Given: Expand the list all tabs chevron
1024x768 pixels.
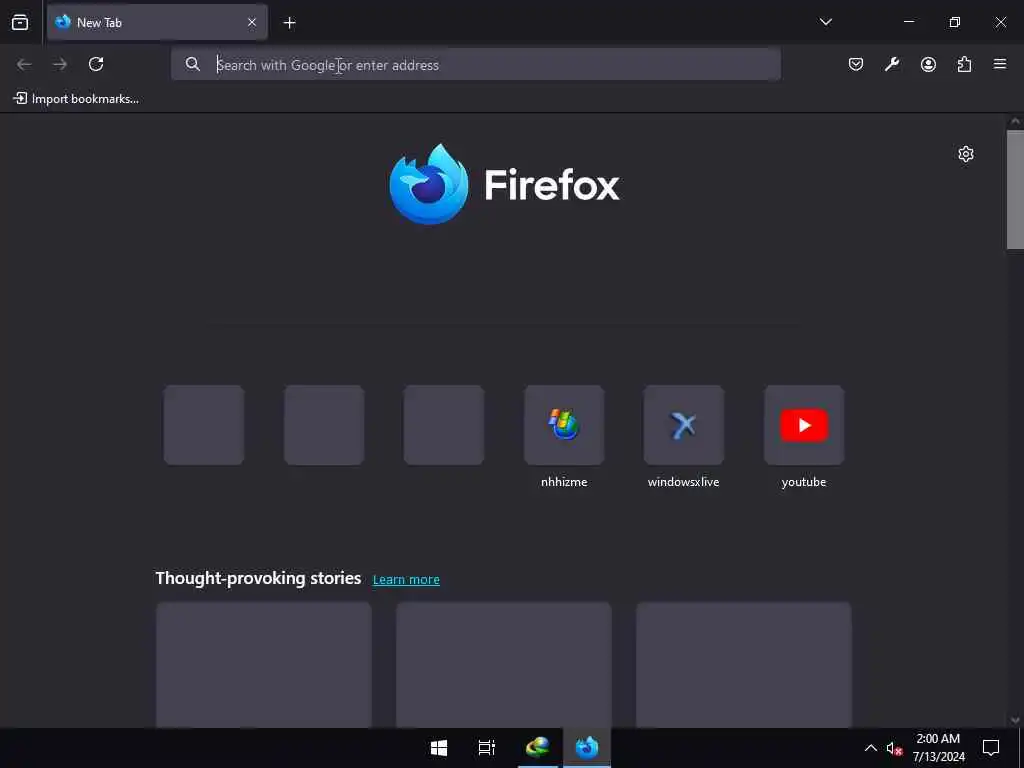Looking at the screenshot, I should click(825, 22).
